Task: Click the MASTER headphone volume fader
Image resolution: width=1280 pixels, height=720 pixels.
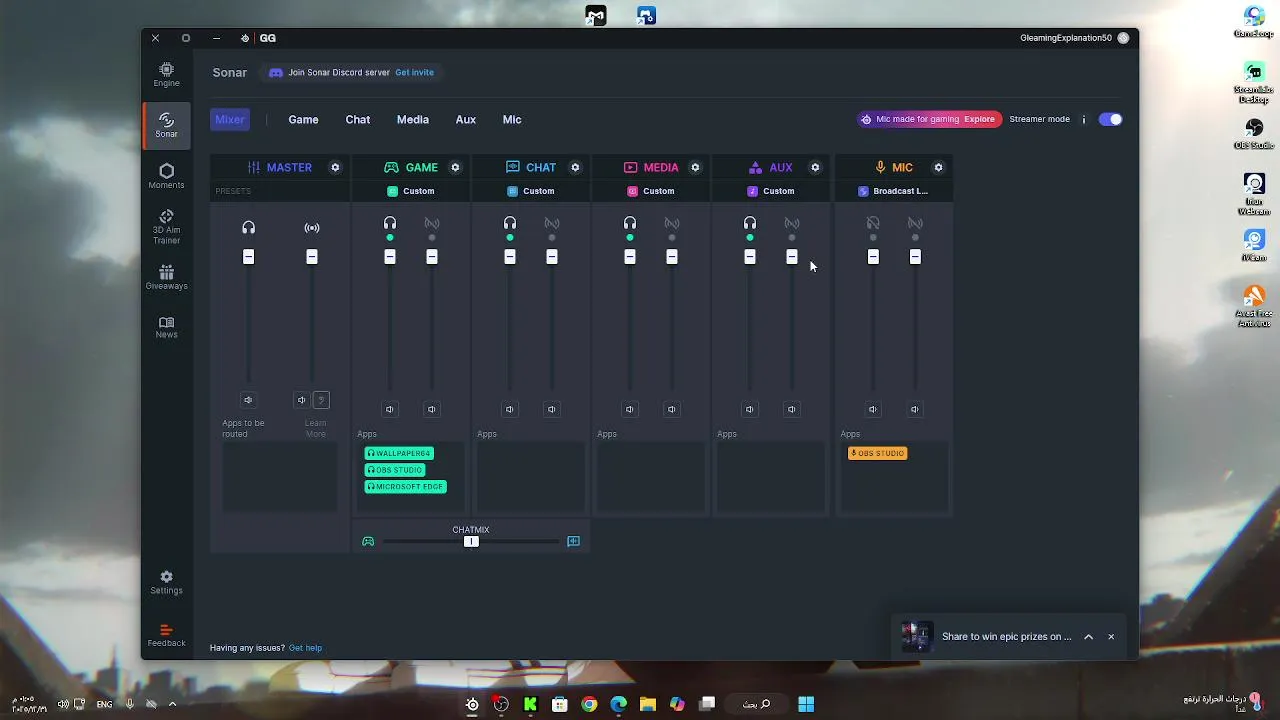Action: [x=248, y=257]
